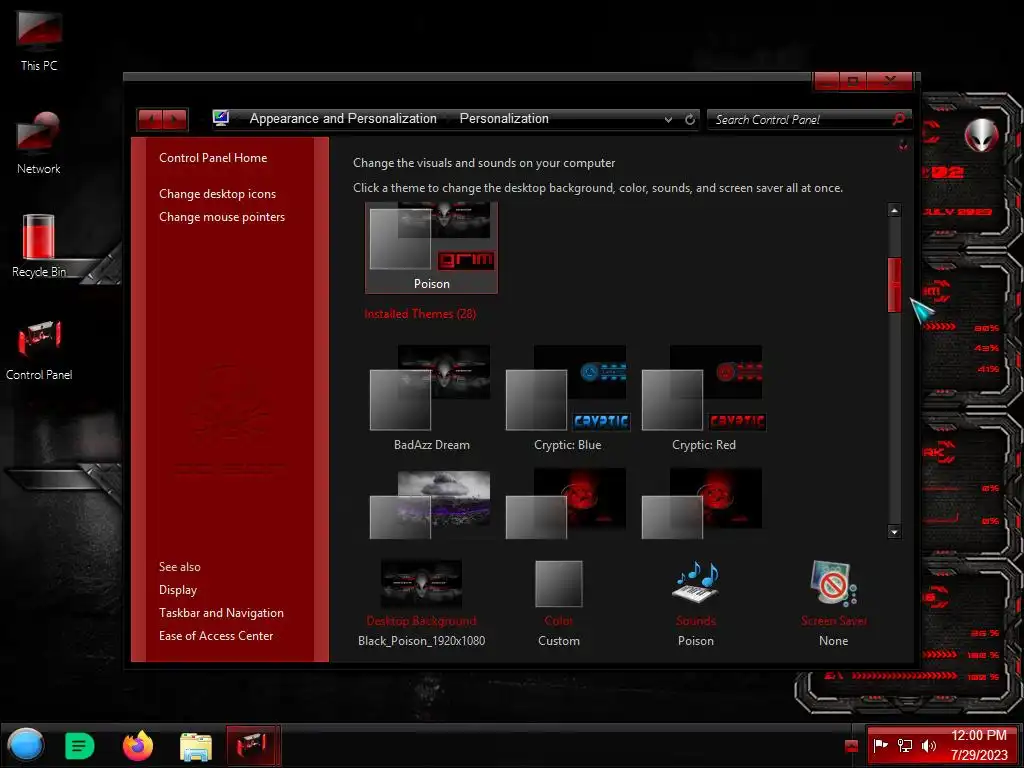1024x768 pixels.
Task: Open Change mouse pointers link
Action: (x=221, y=217)
